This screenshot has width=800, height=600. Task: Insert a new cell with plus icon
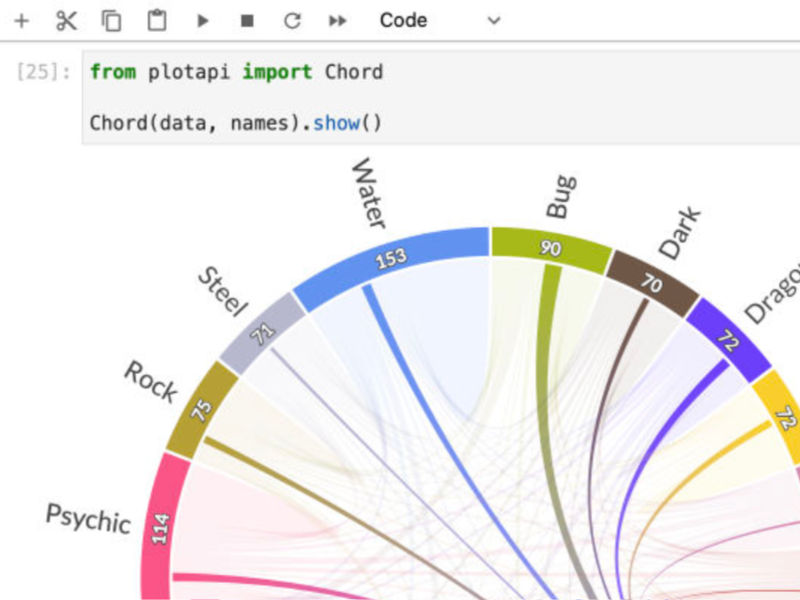pyautogui.click(x=21, y=20)
